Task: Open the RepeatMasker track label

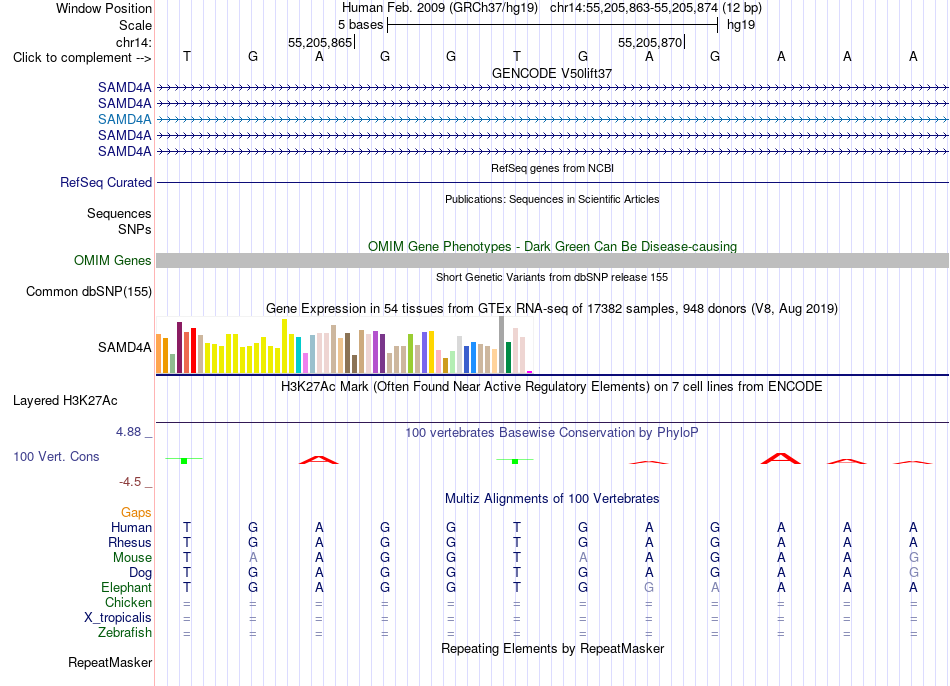Action: 110,662
